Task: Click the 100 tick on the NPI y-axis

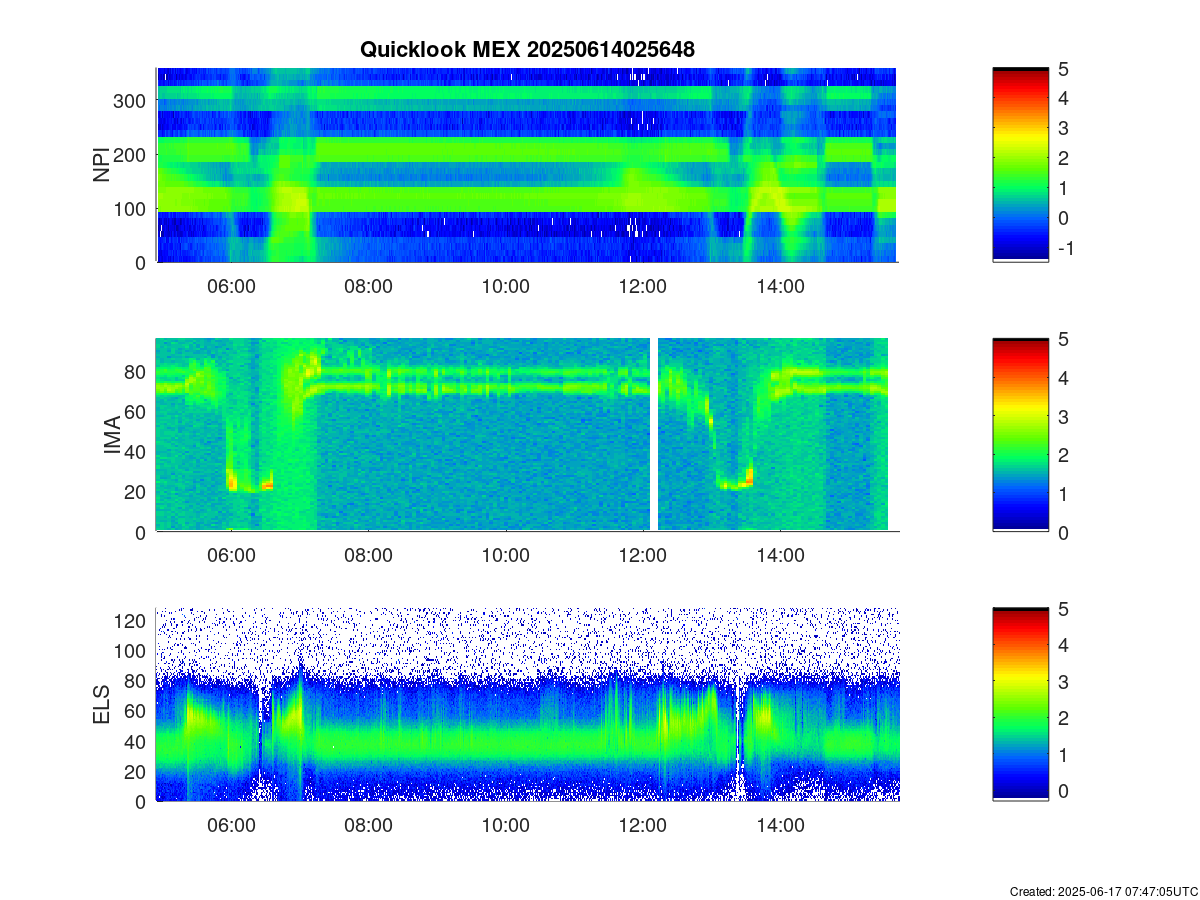Action: pyautogui.click(x=132, y=209)
